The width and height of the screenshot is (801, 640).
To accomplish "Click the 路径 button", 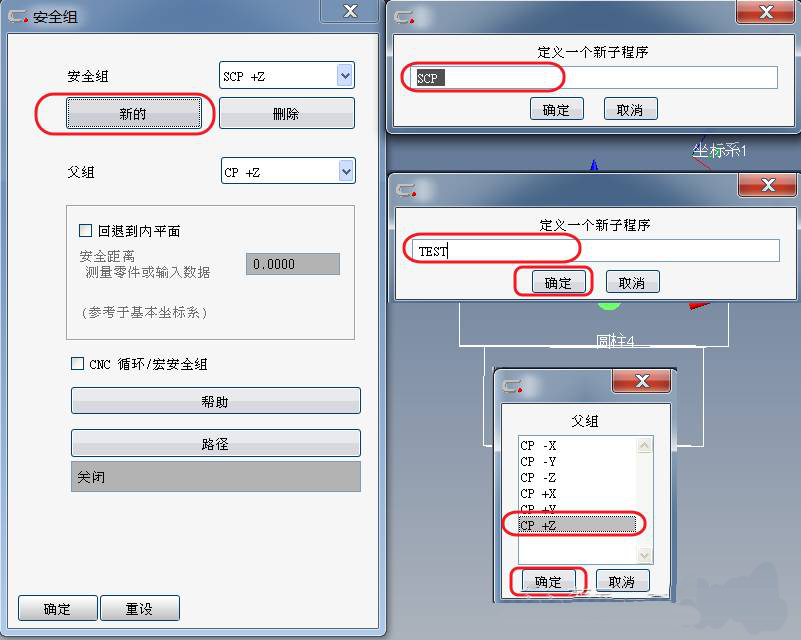I will [x=216, y=443].
